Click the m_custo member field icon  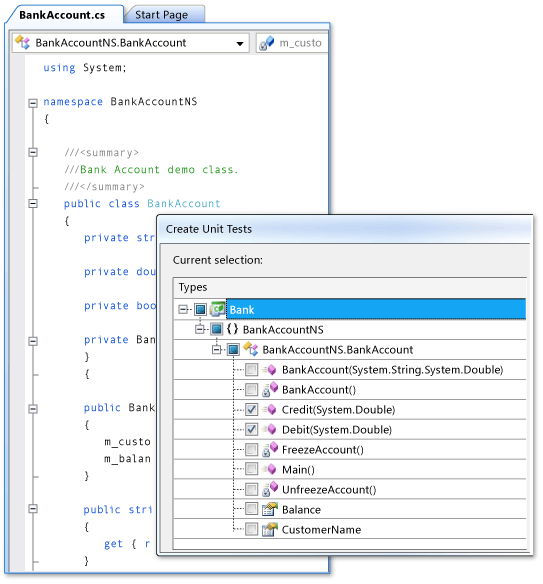[x=266, y=42]
